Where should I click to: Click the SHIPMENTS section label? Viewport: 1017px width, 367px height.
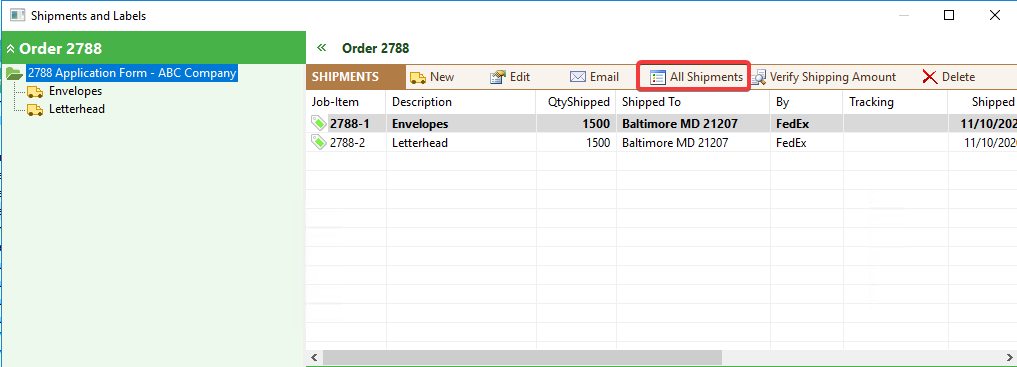point(345,77)
